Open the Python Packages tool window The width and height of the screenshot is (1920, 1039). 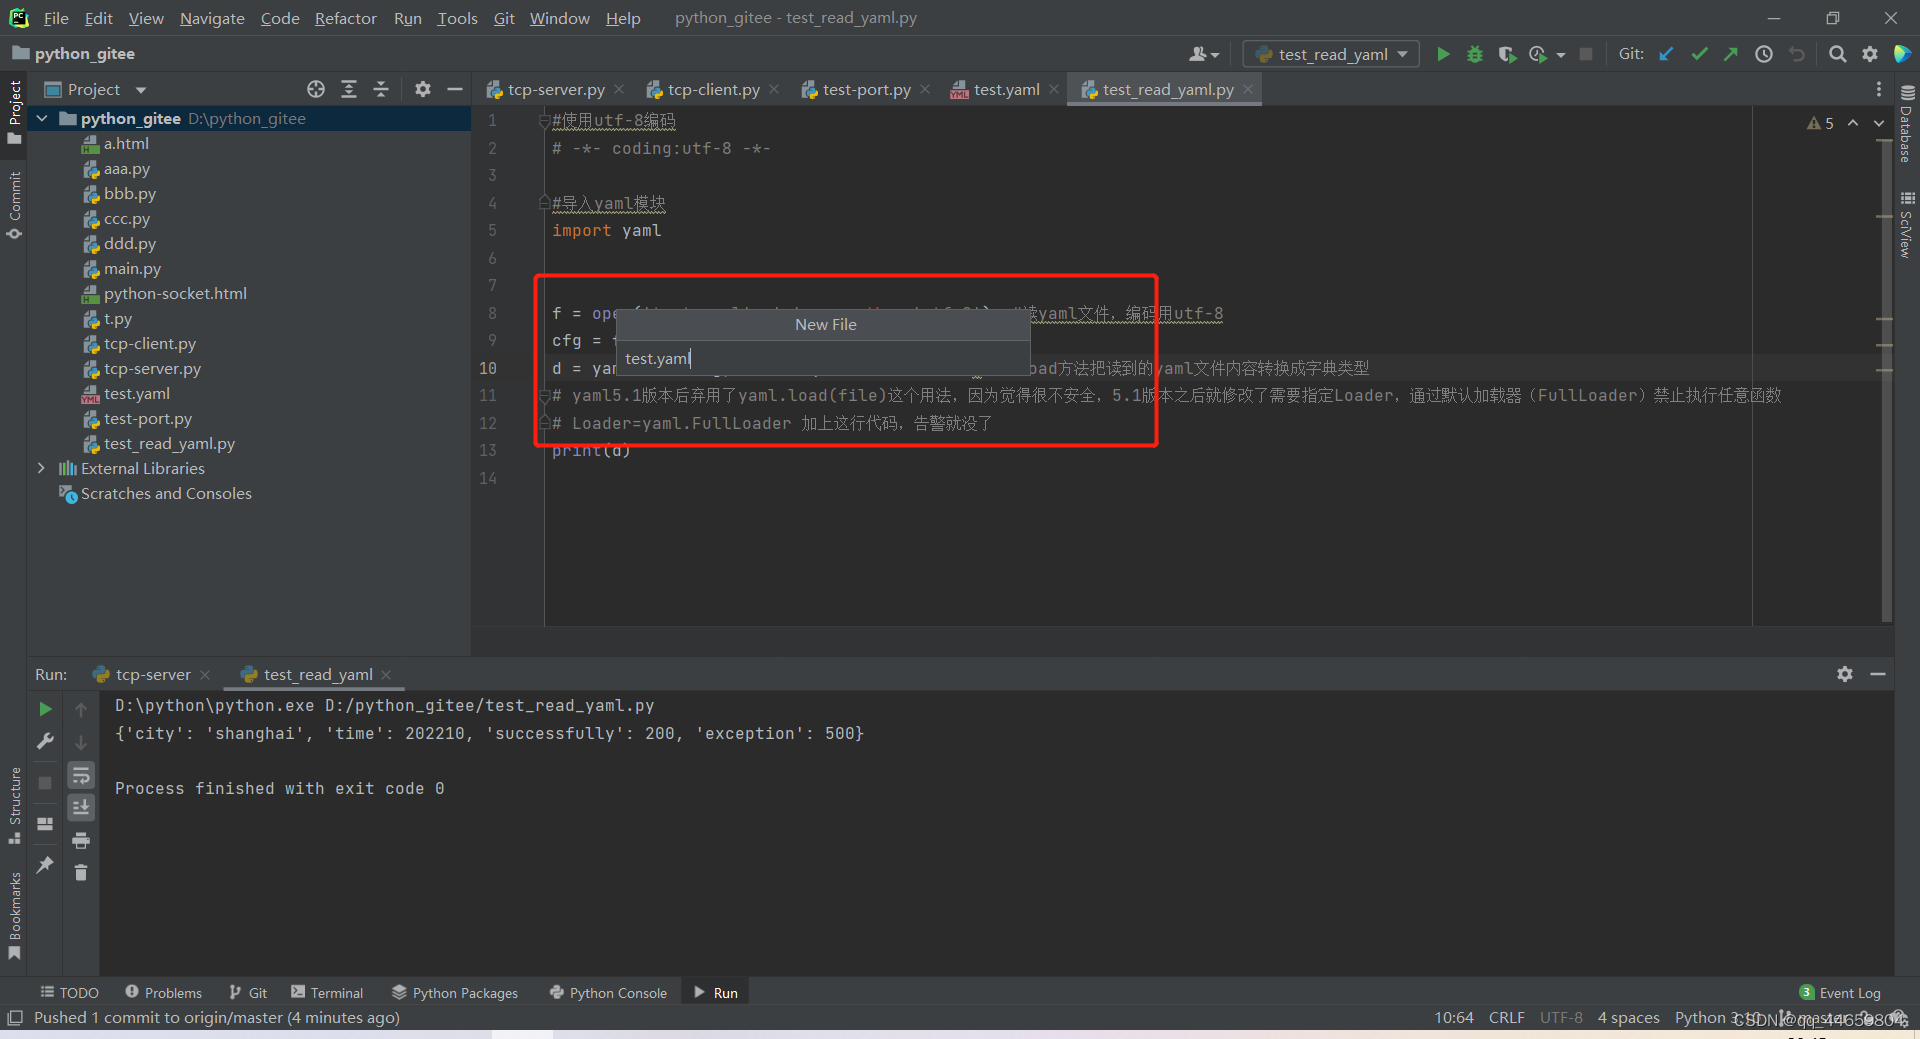tap(455, 992)
